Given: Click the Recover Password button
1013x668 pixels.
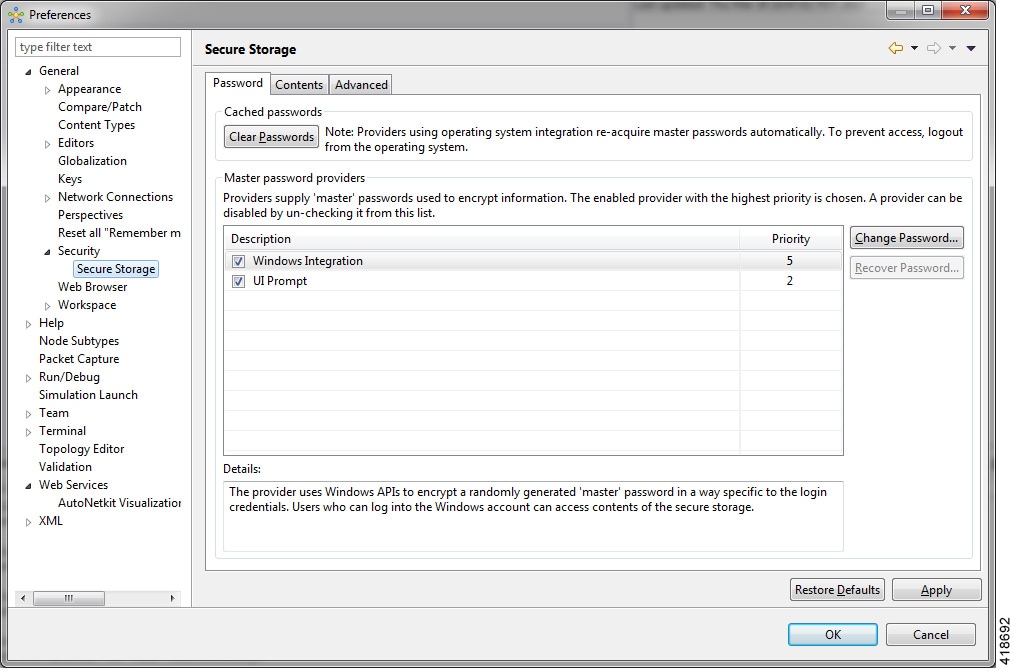Looking at the screenshot, I should coord(906,267).
